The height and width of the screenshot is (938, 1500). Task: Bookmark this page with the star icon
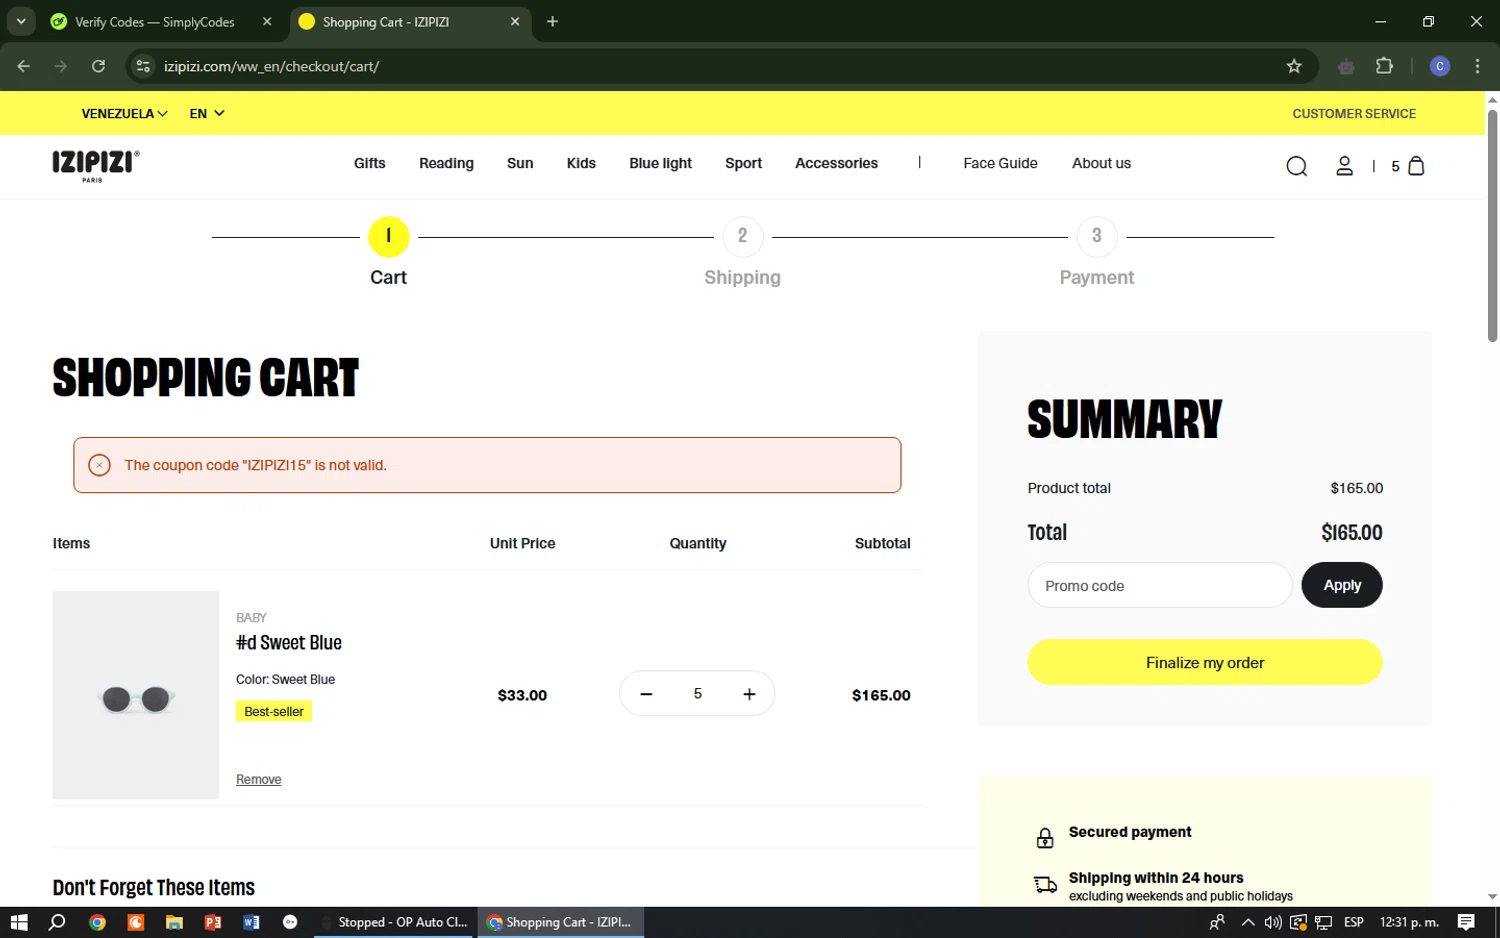[x=1294, y=66]
